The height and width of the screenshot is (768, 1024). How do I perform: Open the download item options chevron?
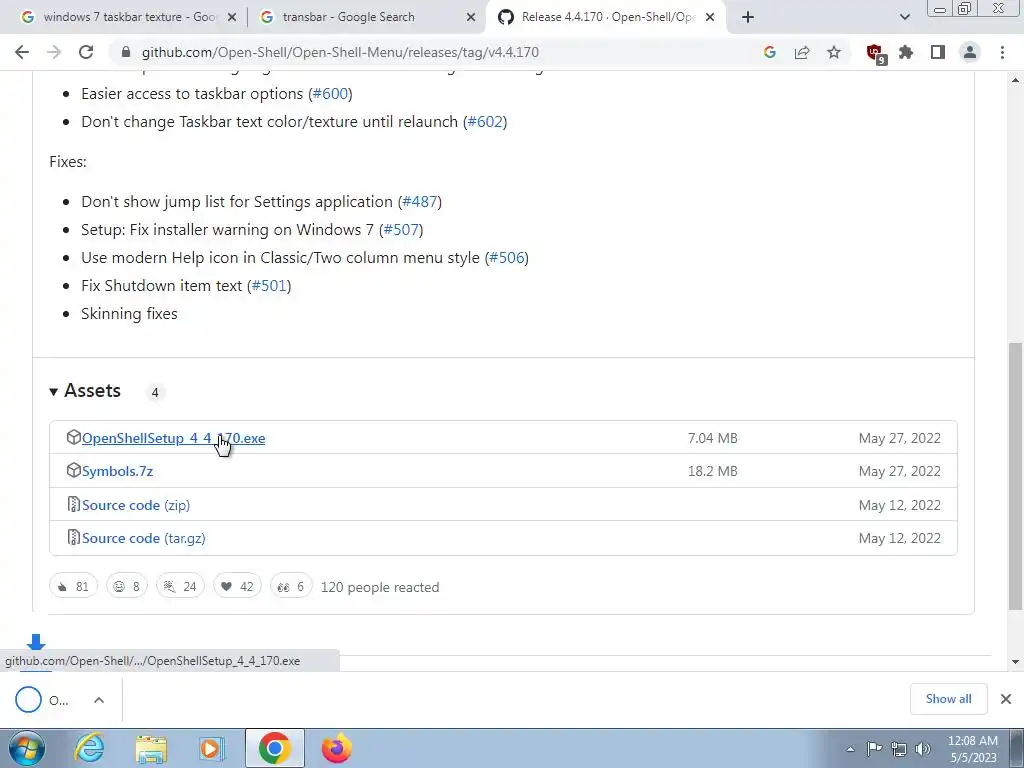point(99,700)
